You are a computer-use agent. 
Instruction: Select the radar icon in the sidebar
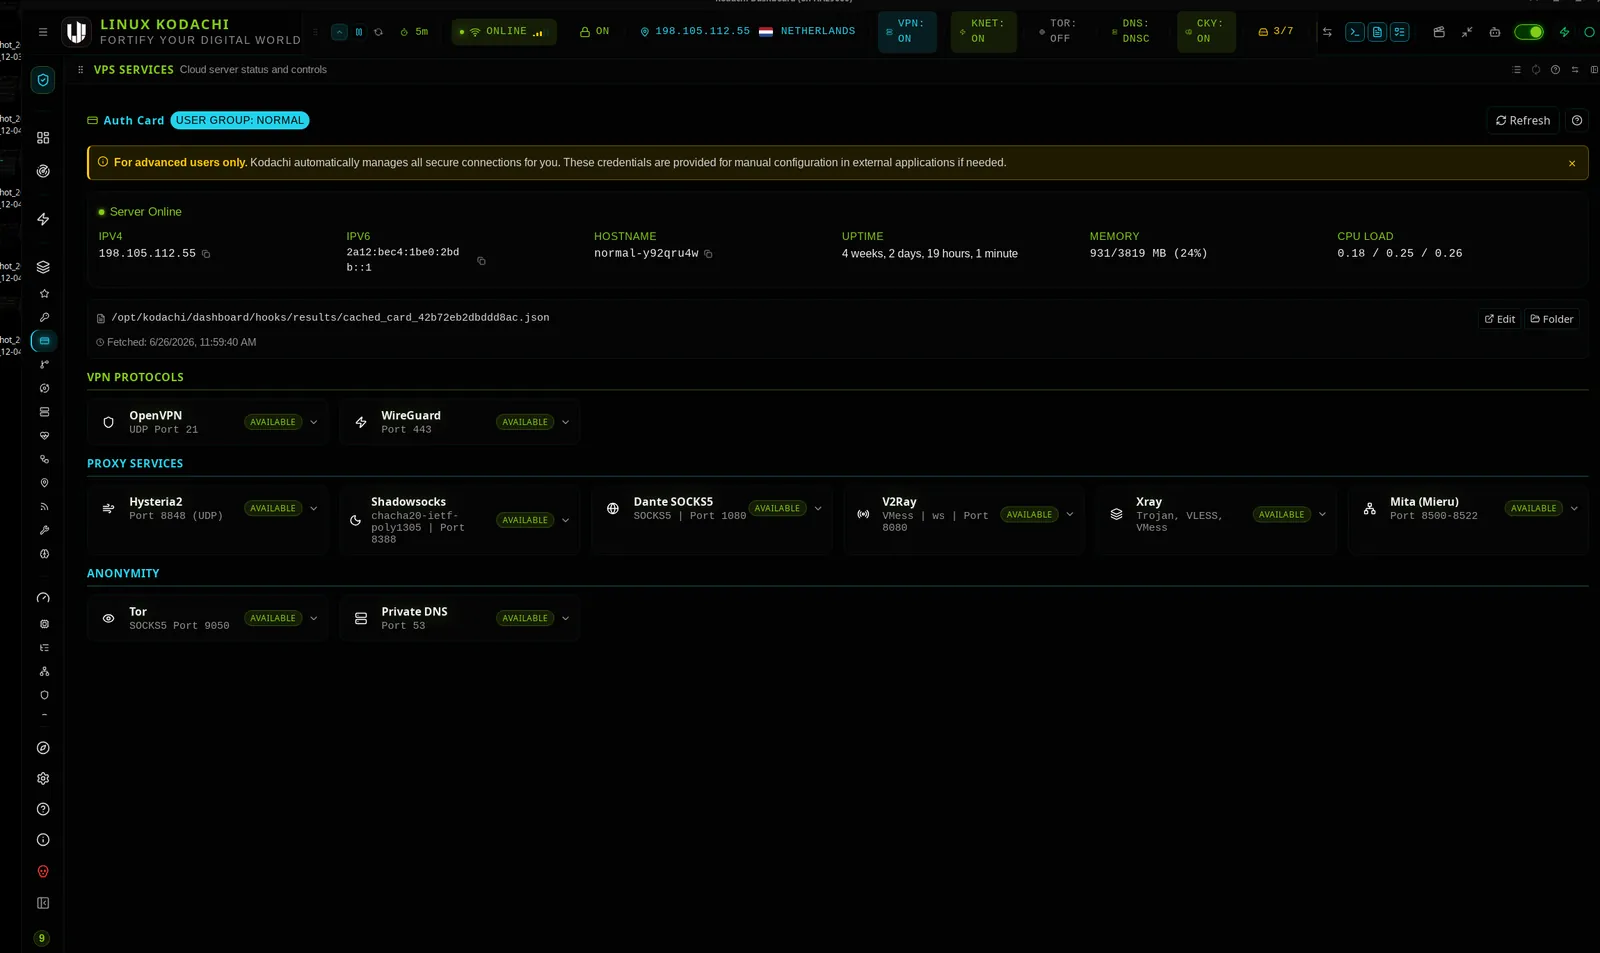43,171
